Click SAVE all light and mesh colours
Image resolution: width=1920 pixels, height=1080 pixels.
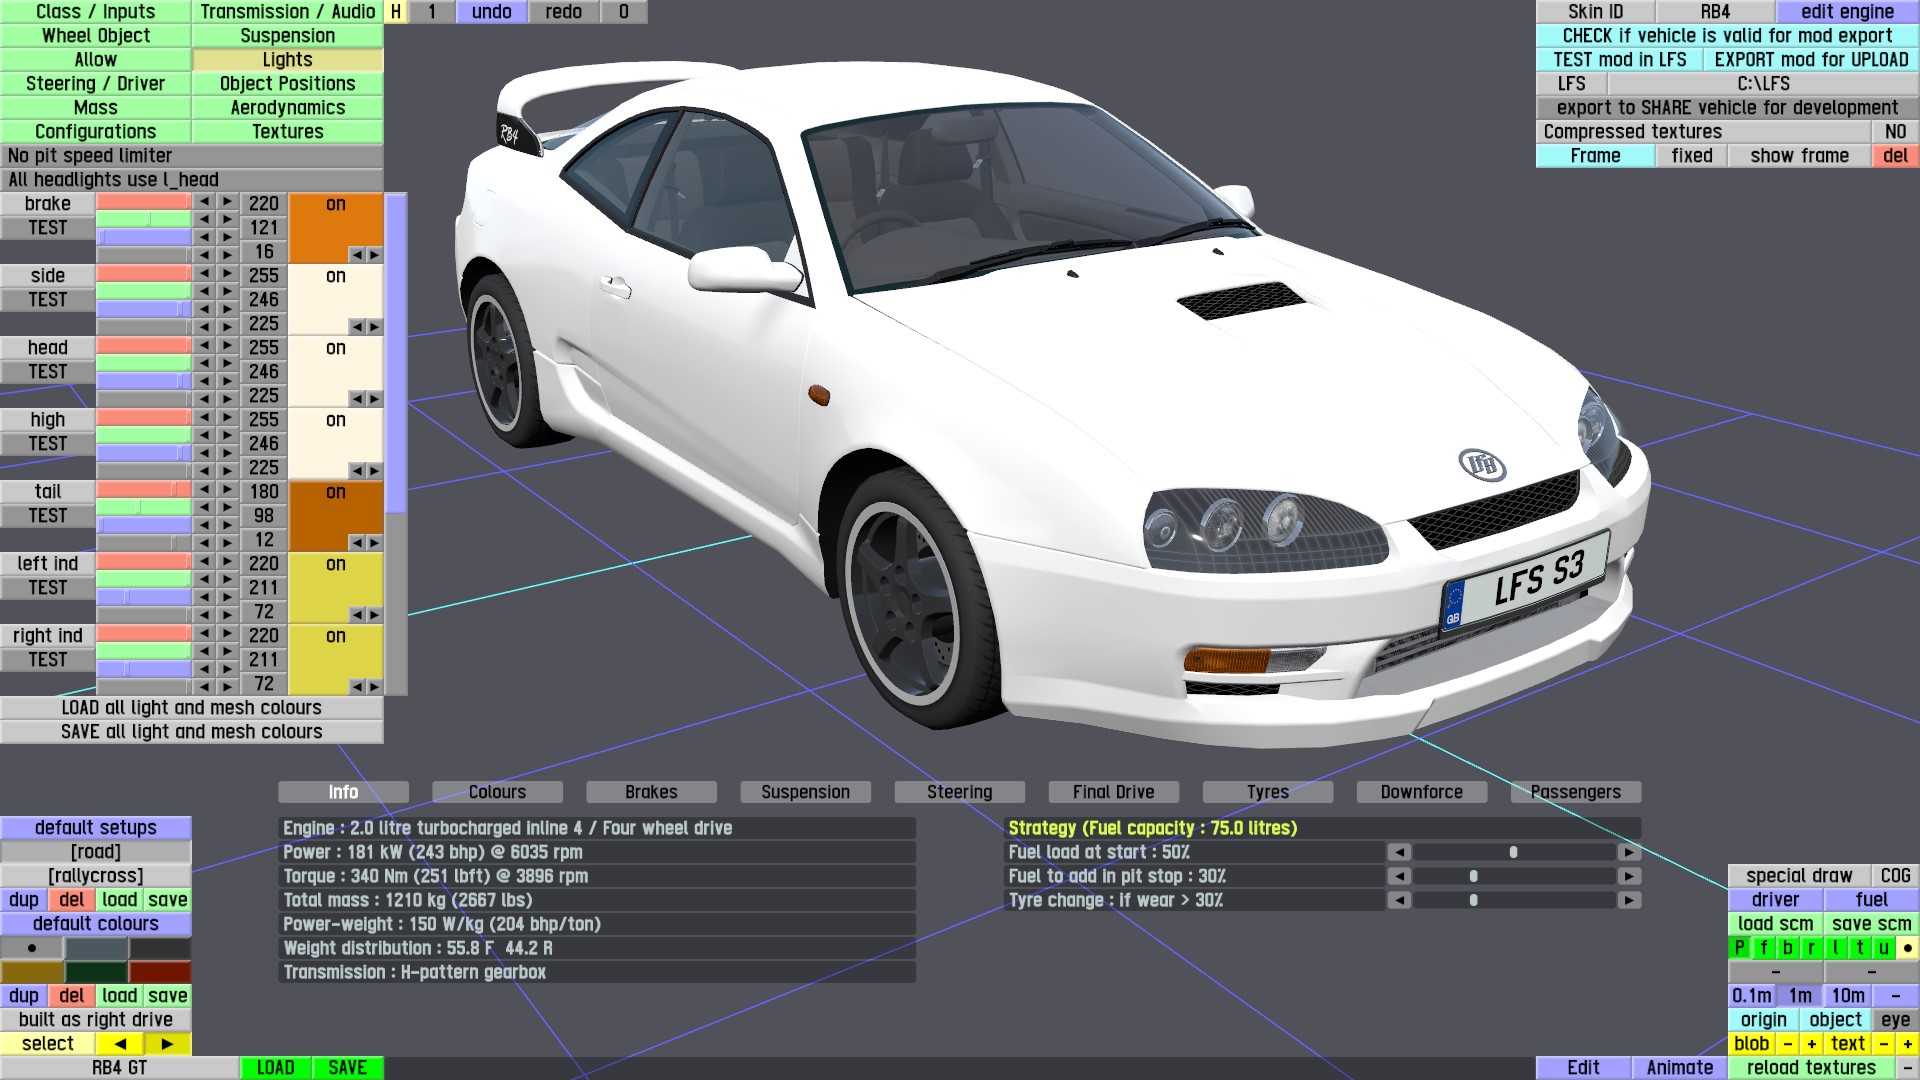[x=191, y=732]
